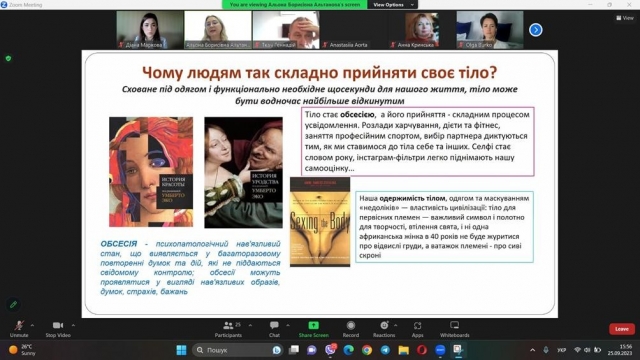The height and width of the screenshot is (360, 640).
Task: Click the История красоты book cover
Action: pyautogui.click(x=151, y=172)
